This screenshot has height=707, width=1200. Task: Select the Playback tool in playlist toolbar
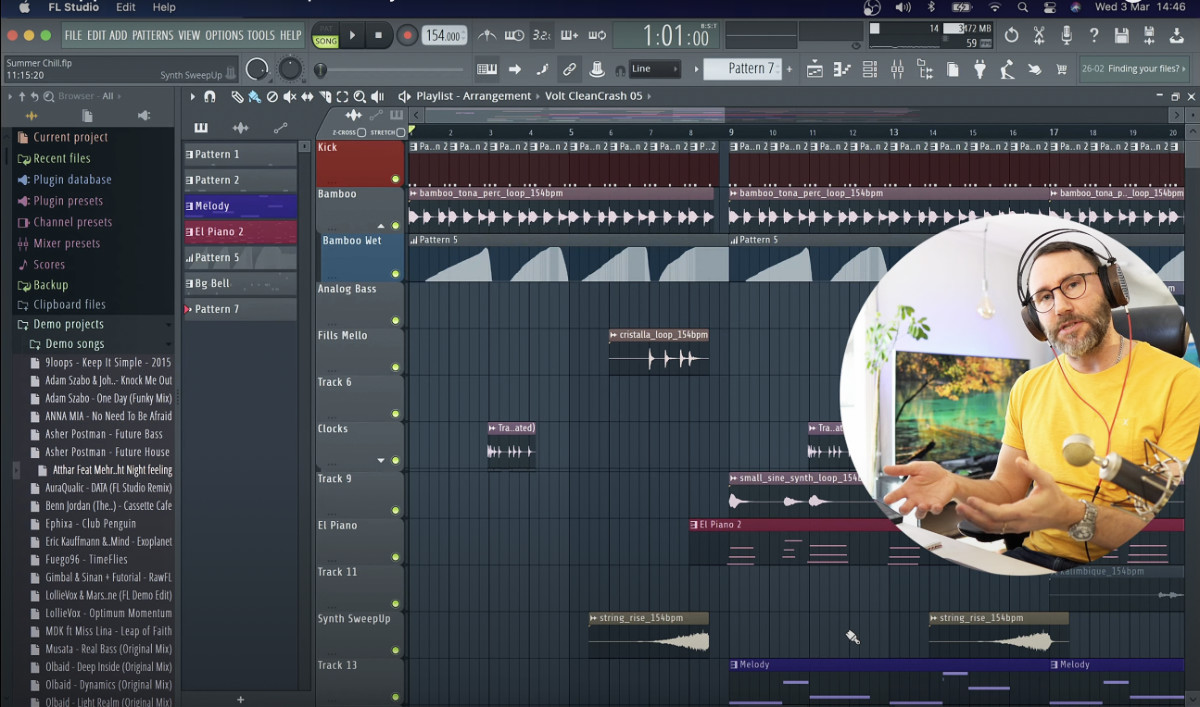click(x=377, y=97)
